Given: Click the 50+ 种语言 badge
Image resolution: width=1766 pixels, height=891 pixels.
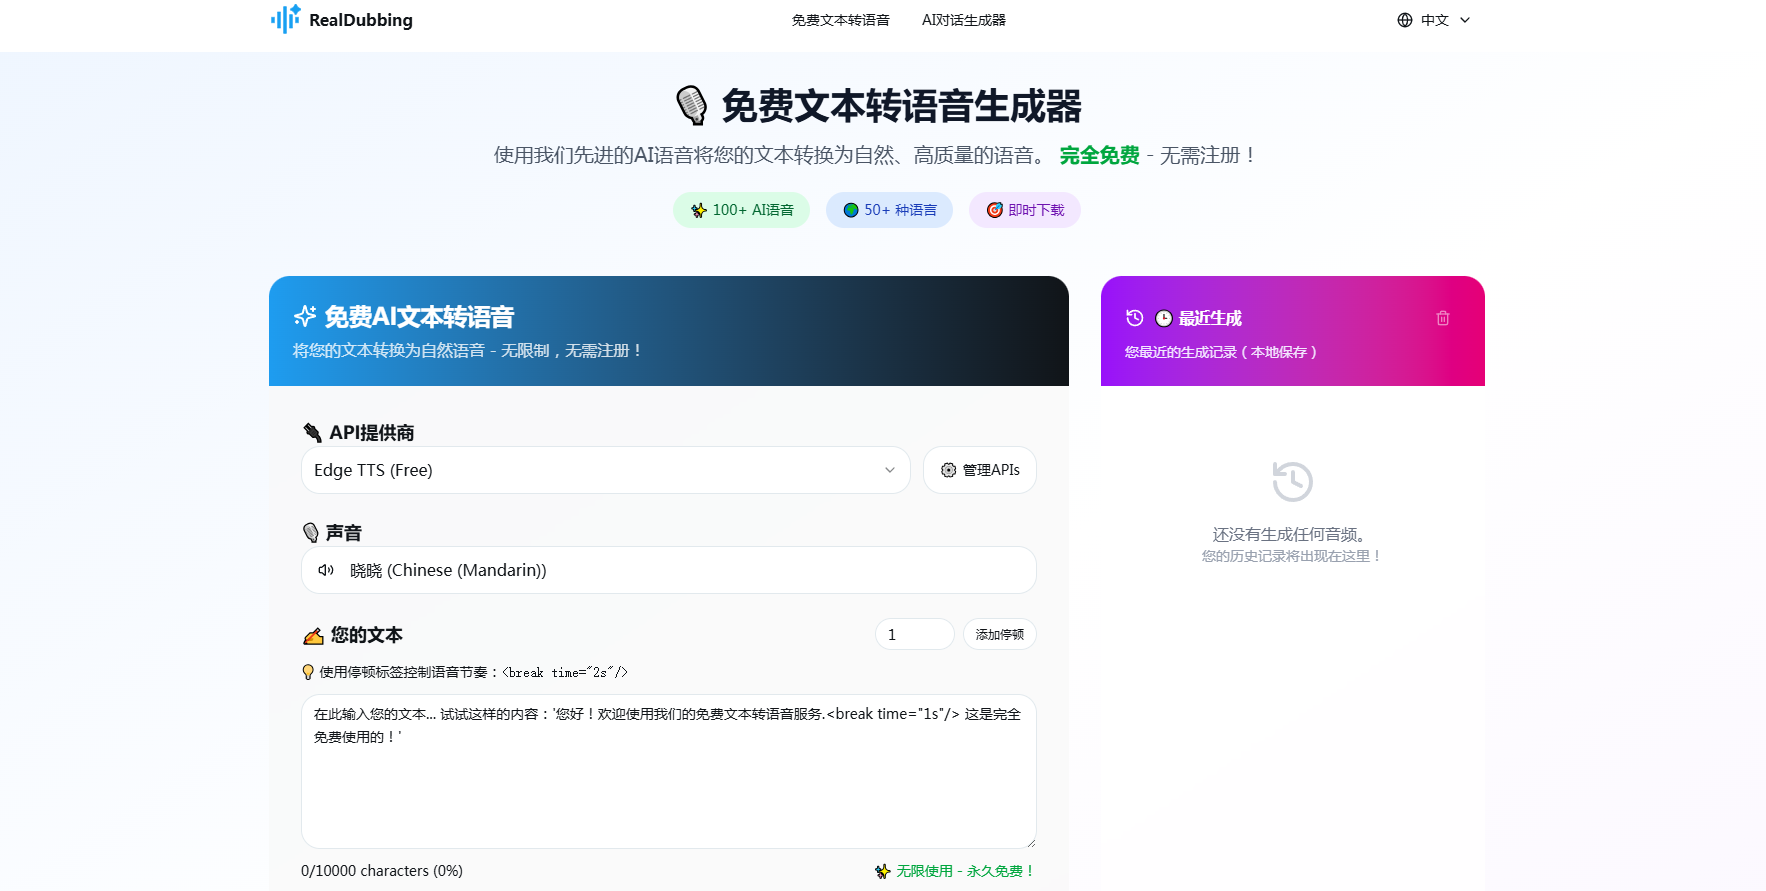Looking at the screenshot, I should [889, 210].
